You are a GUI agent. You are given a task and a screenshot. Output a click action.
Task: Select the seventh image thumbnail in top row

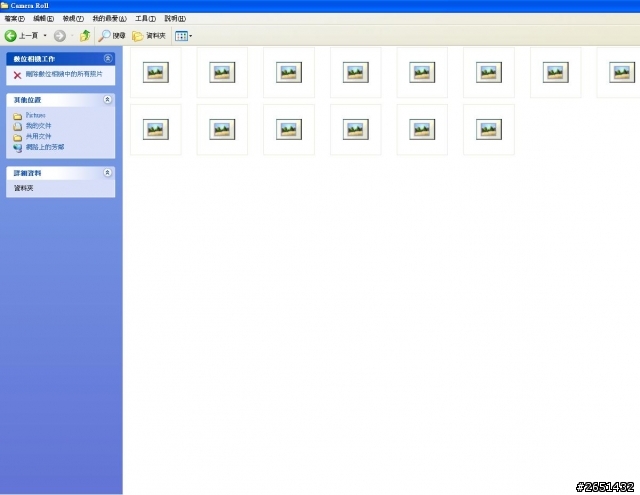556,72
